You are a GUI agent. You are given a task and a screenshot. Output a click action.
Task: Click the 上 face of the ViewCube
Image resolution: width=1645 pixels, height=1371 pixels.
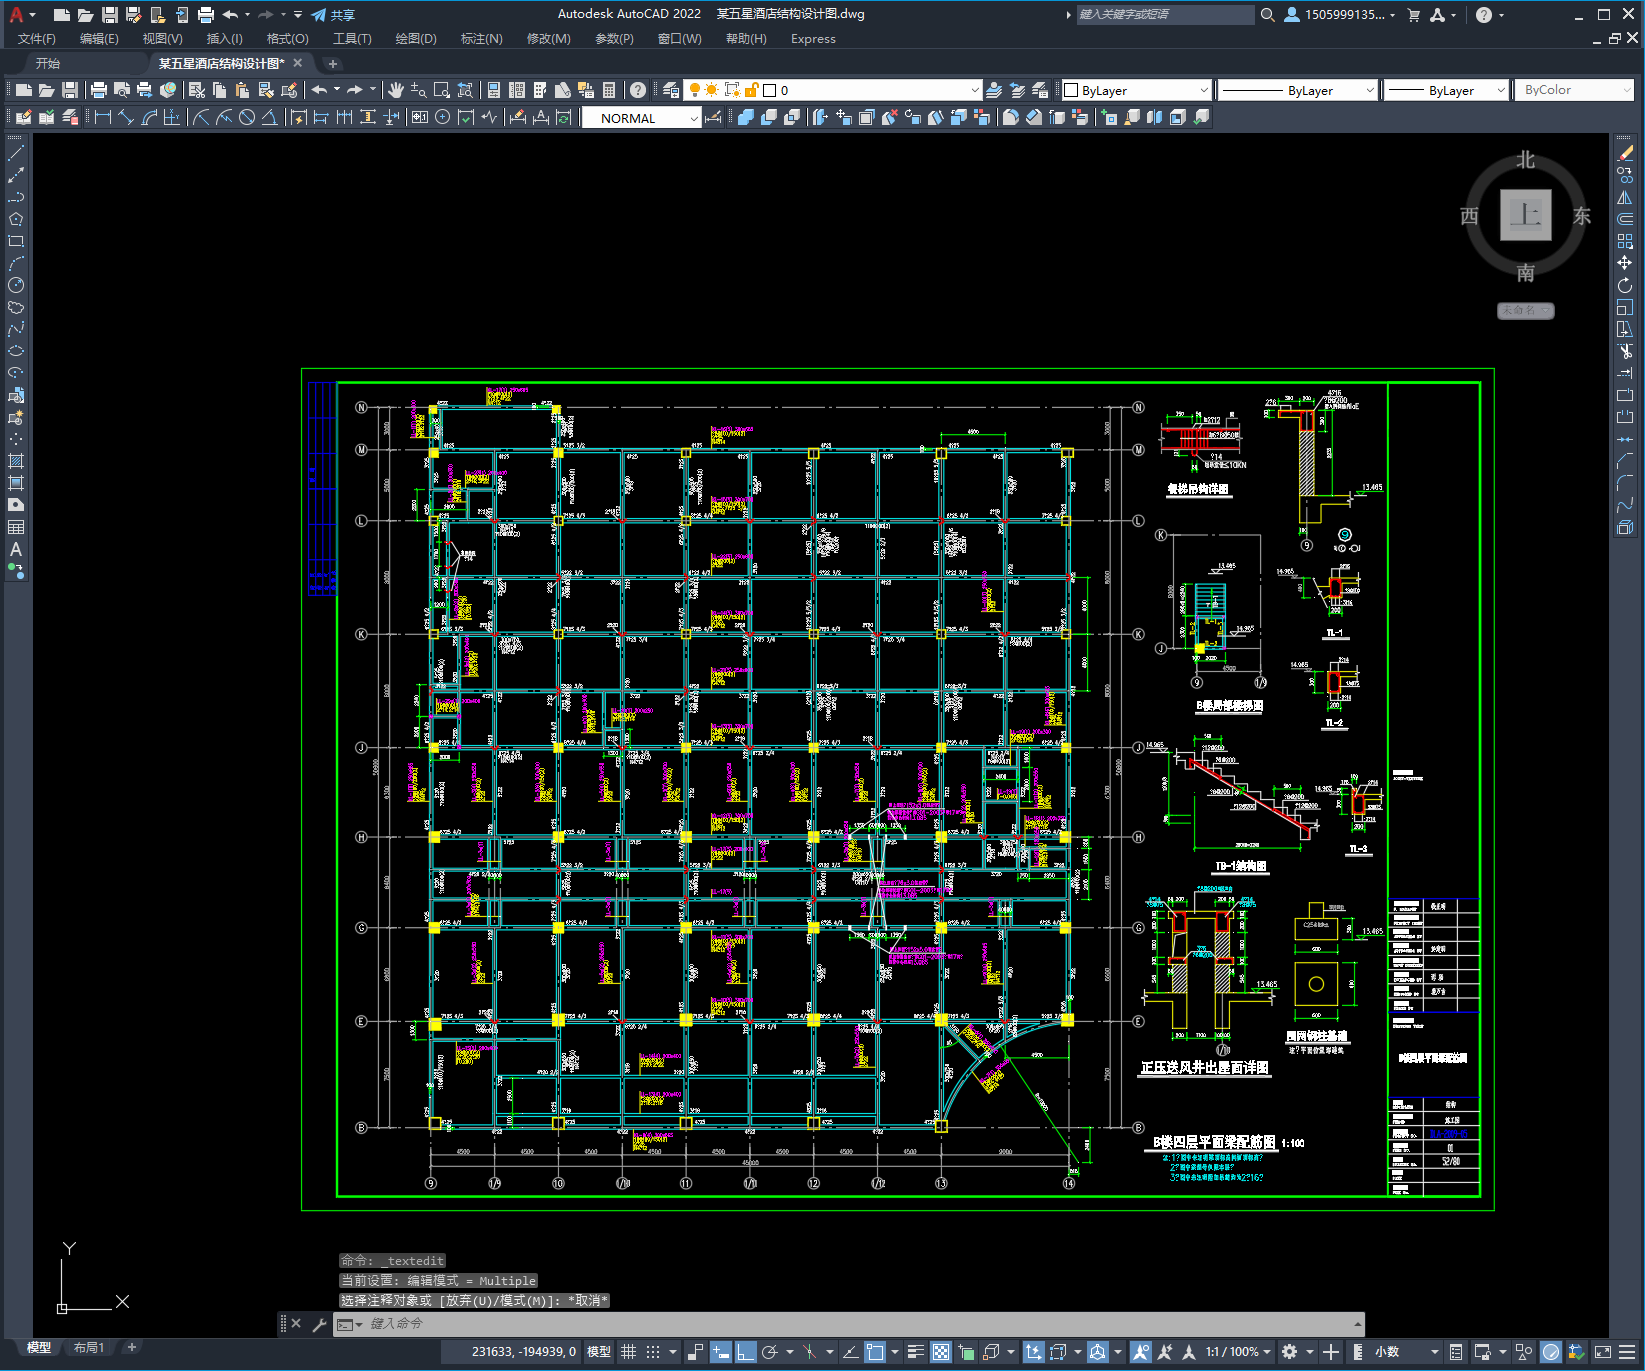click(x=1525, y=215)
